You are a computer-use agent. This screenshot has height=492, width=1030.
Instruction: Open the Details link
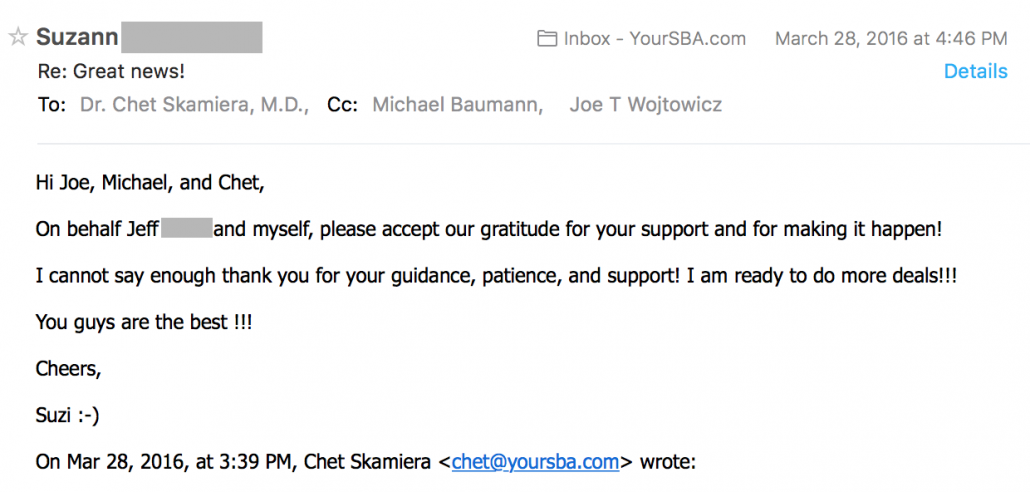975,71
